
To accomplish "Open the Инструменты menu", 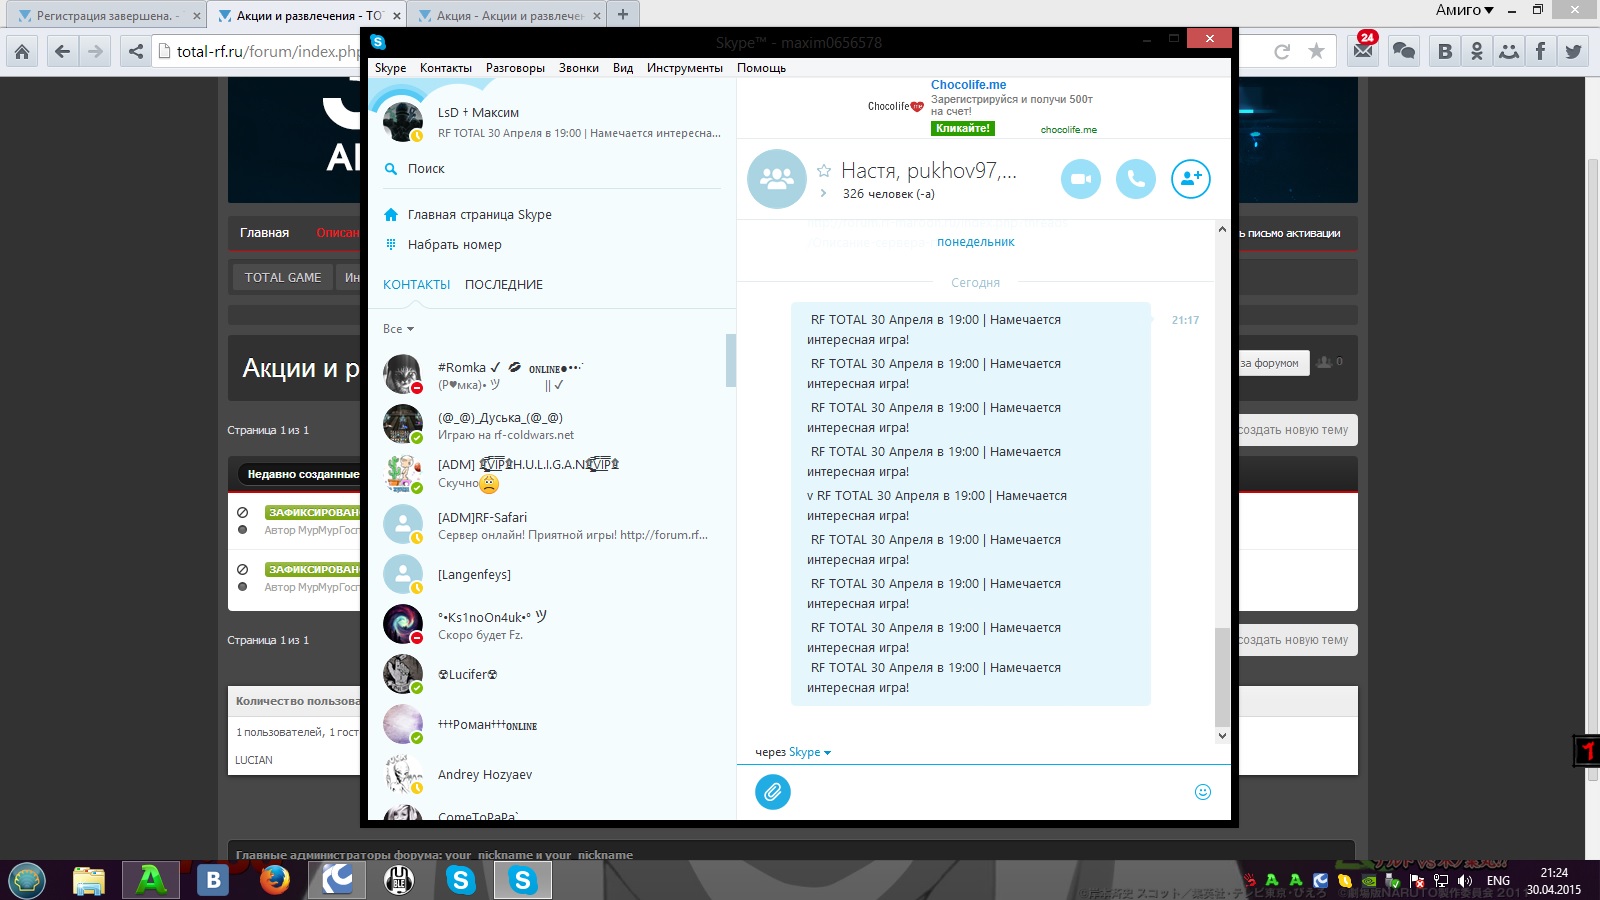I will [x=685, y=68].
